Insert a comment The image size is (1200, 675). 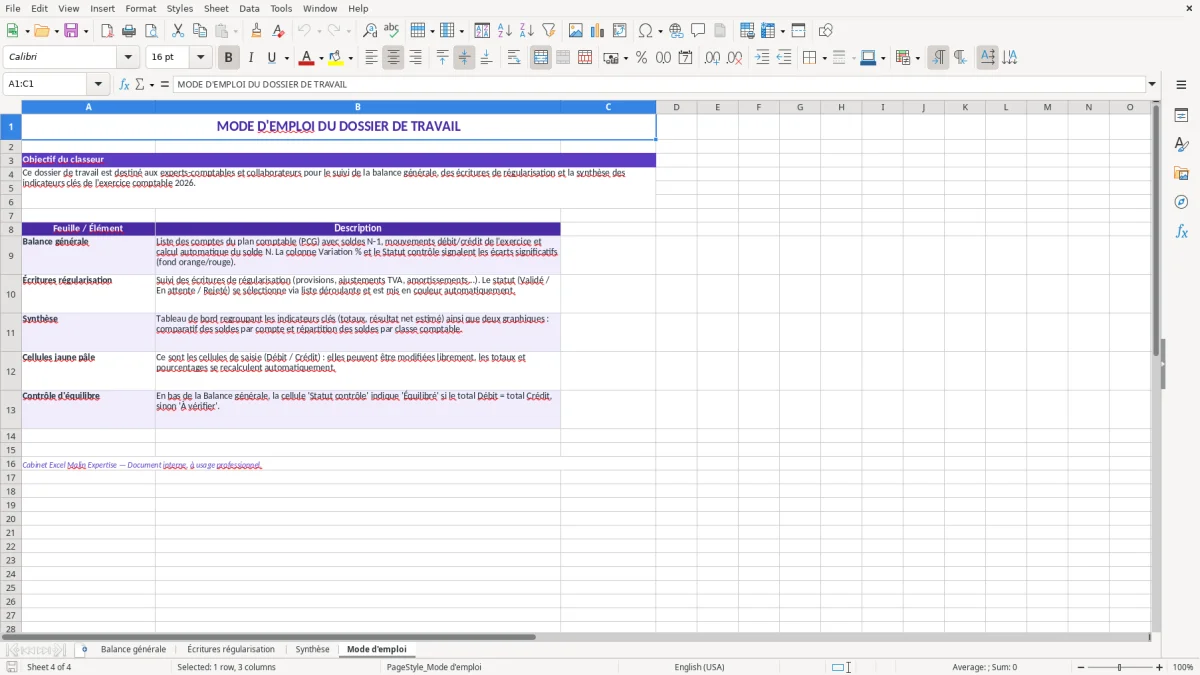pyautogui.click(x=698, y=31)
